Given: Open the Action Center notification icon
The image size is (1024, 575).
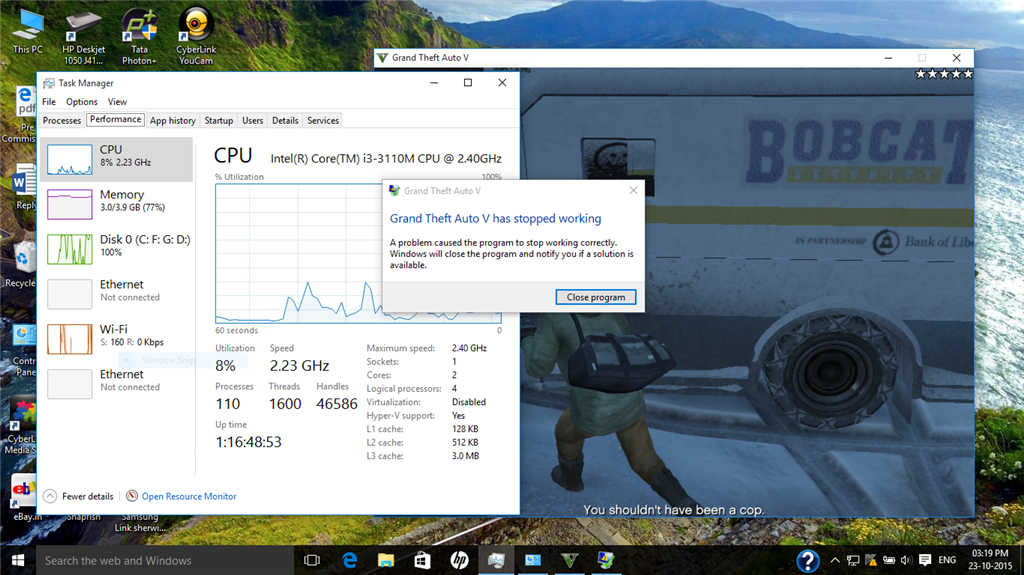Looking at the screenshot, I should (925, 560).
